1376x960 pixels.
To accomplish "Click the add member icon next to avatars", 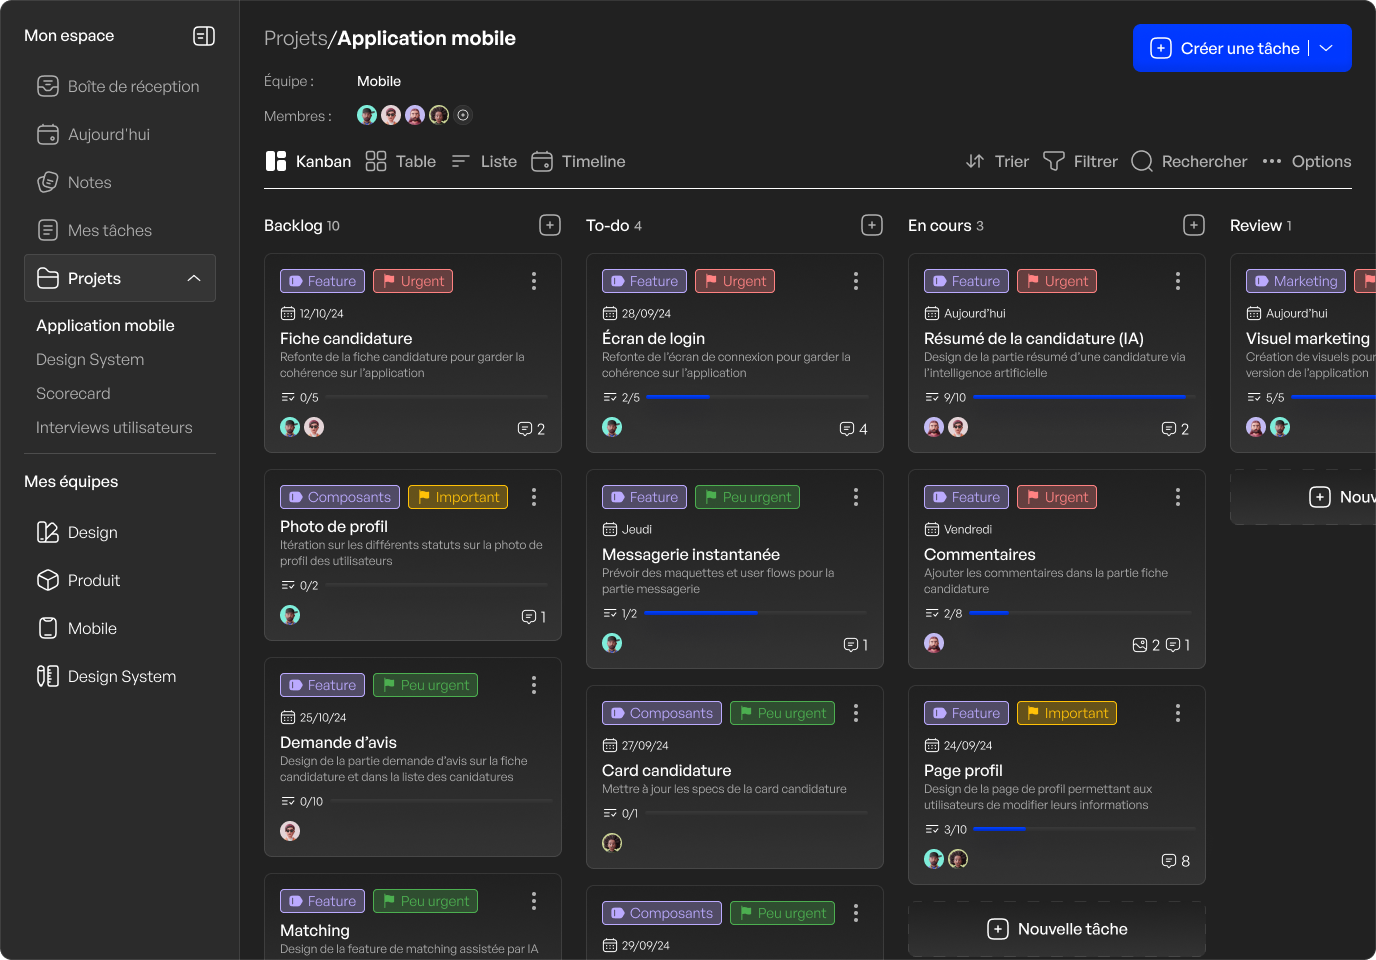I will [x=463, y=115].
